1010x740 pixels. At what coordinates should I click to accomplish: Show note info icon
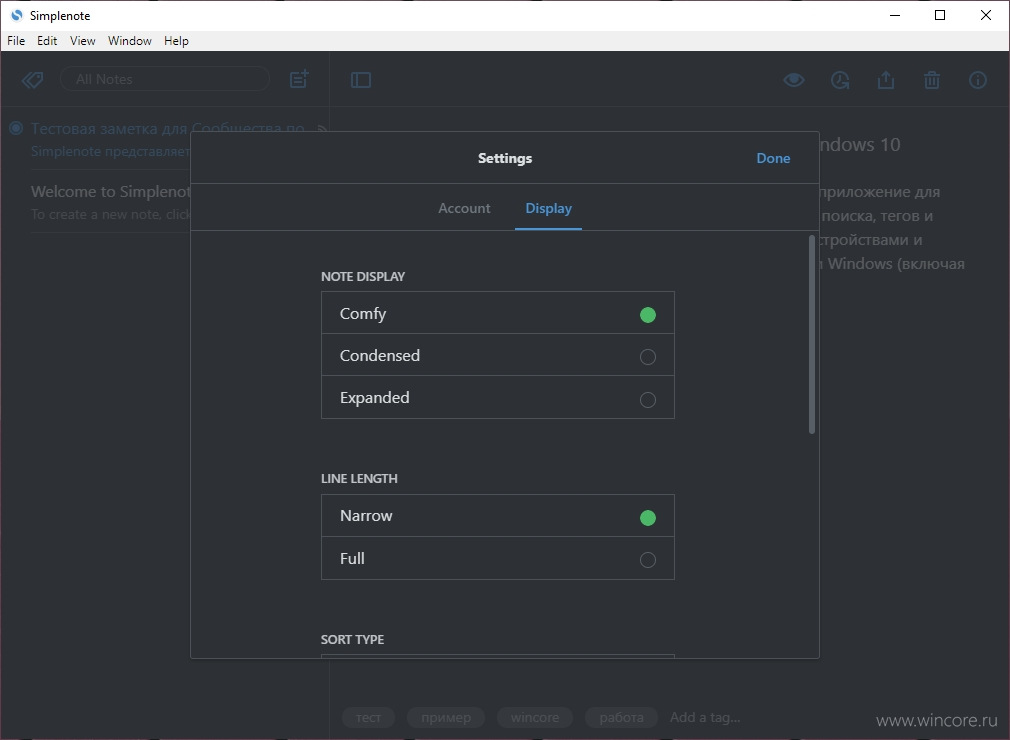pos(978,80)
